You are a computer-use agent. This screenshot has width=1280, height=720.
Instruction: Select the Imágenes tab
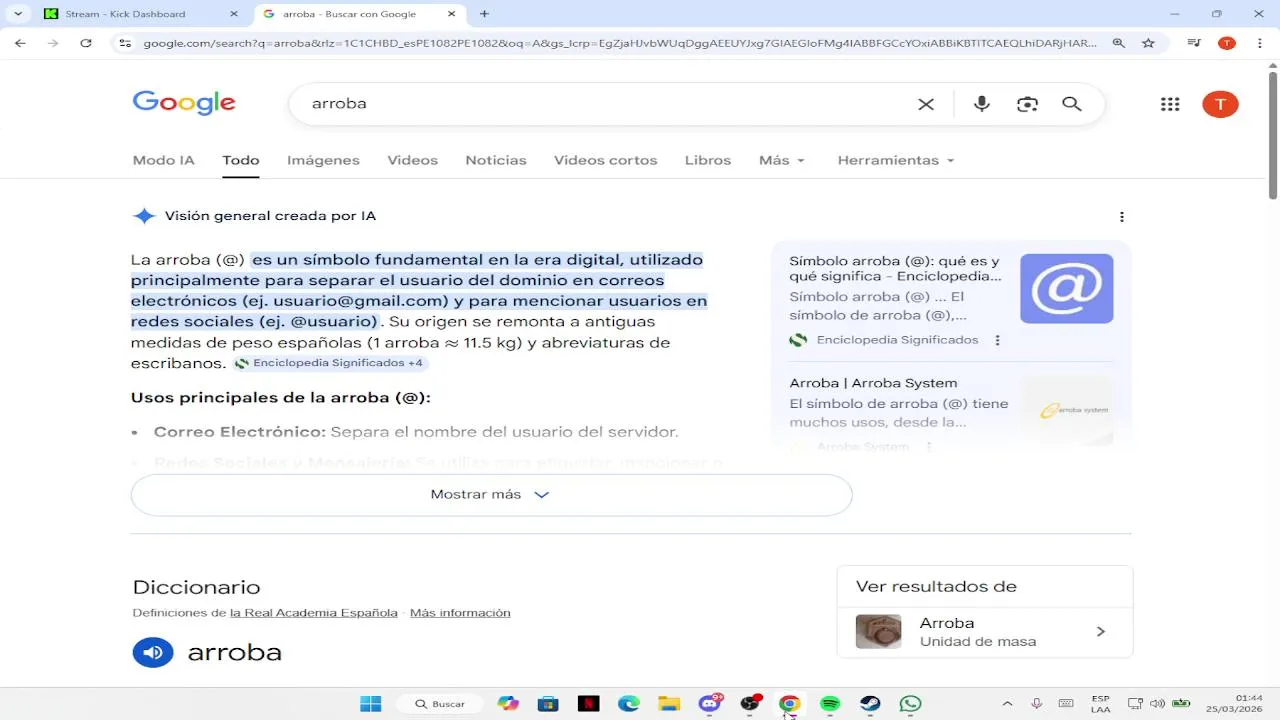pos(323,160)
